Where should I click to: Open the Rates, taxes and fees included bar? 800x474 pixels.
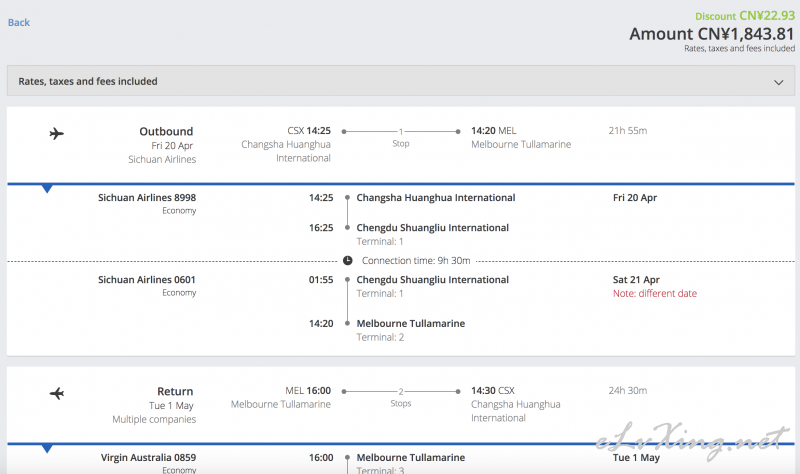401,81
